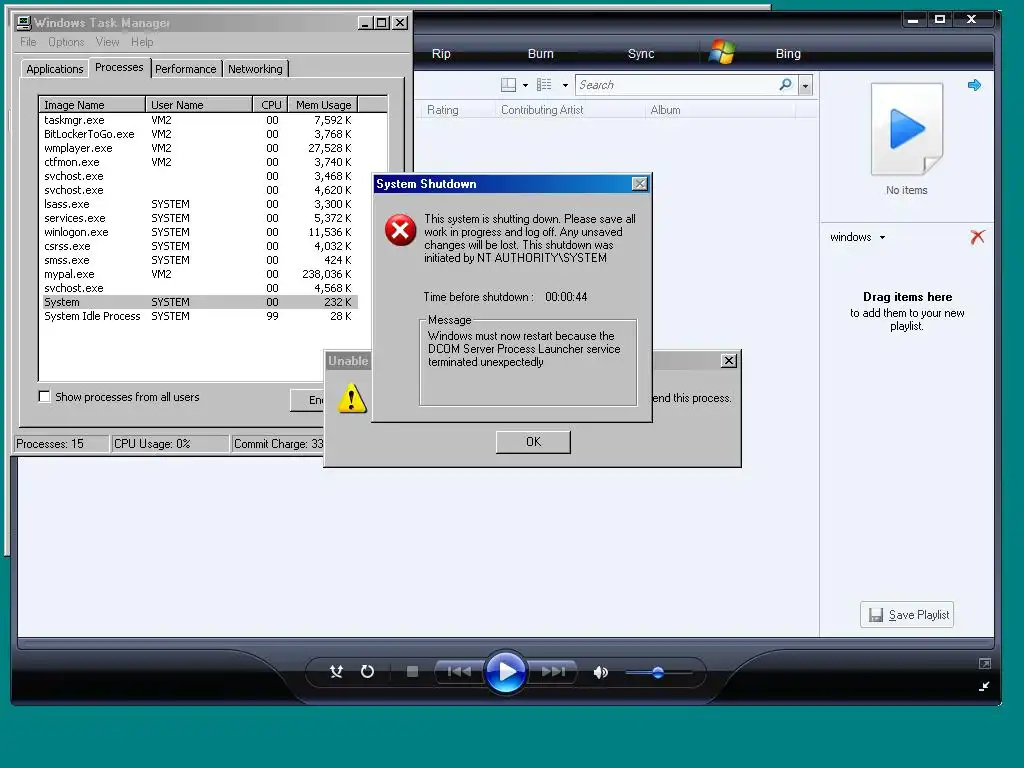
Task: Select the System Idle Process row
Action: tap(199, 316)
